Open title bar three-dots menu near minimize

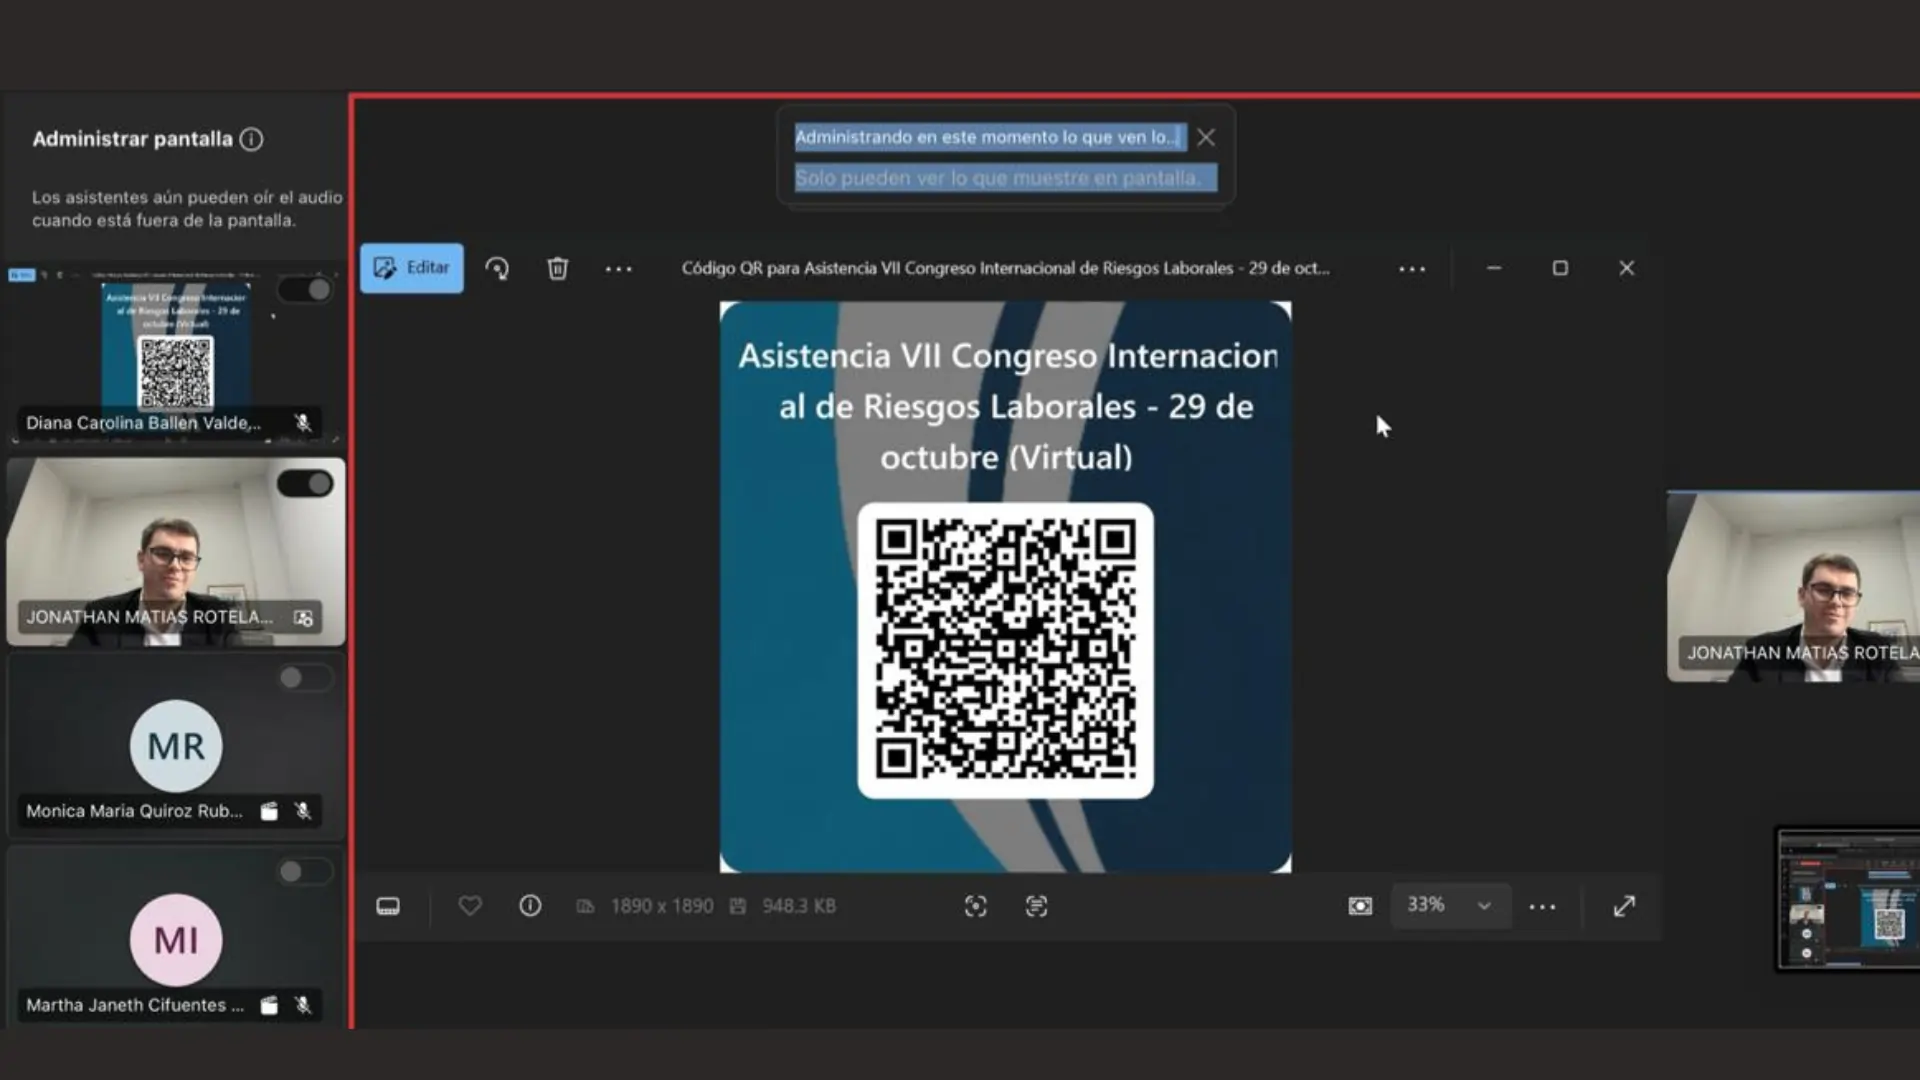coord(1412,268)
